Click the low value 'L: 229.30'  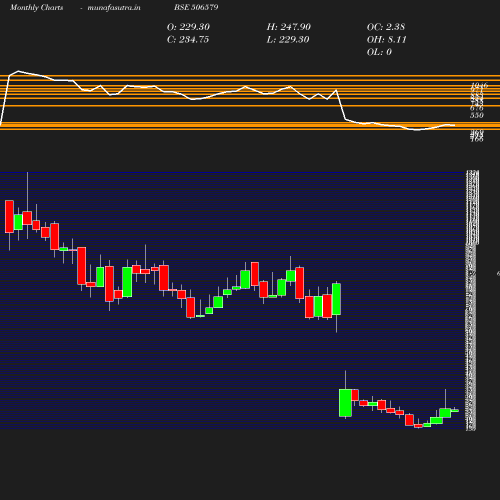tap(288, 40)
